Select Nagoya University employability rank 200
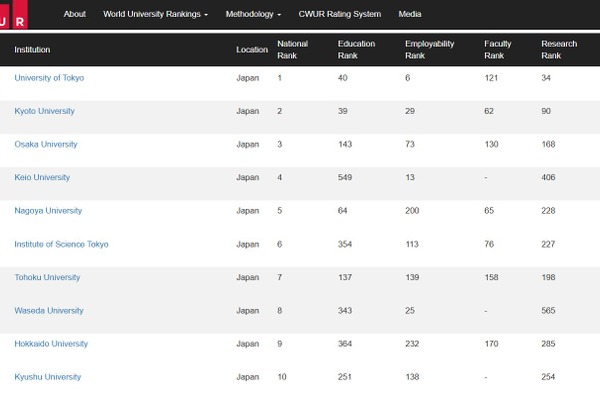 [412, 211]
